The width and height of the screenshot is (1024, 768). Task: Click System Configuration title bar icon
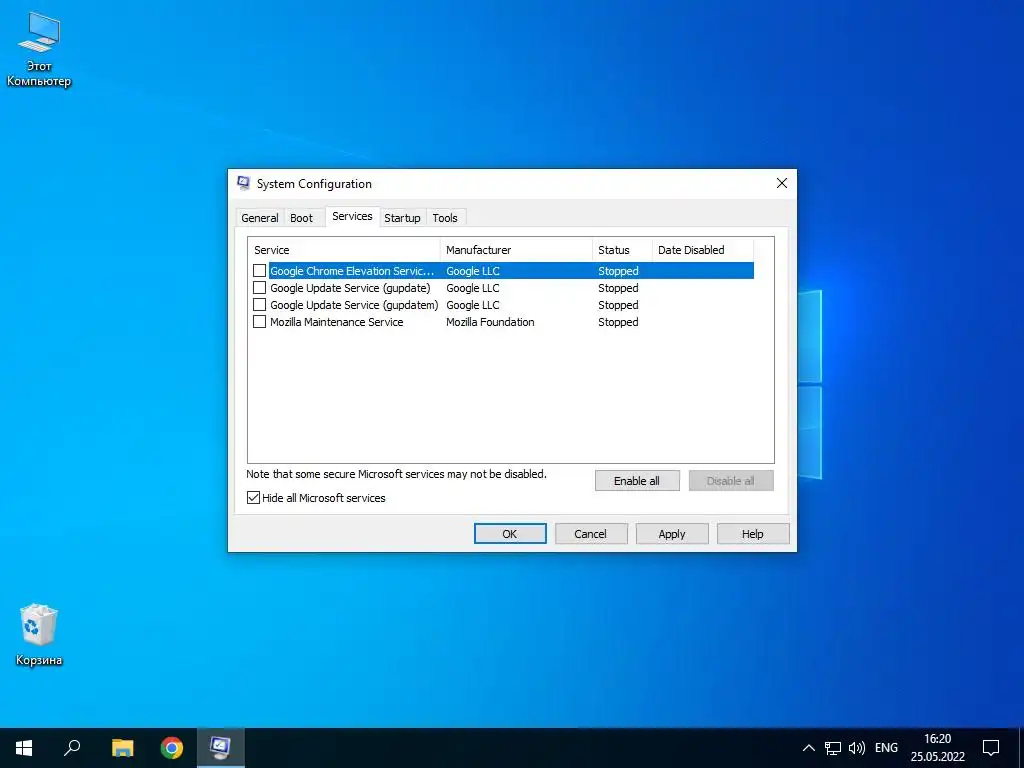click(x=244, y=184)
